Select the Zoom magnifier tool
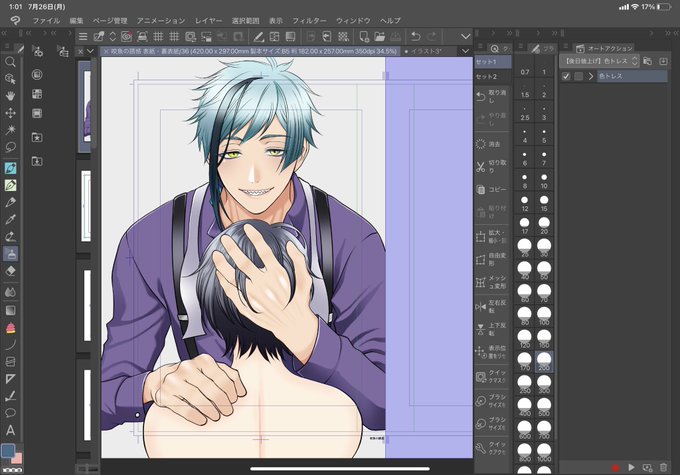Screen dimensions: 680x475 [10, 62]
